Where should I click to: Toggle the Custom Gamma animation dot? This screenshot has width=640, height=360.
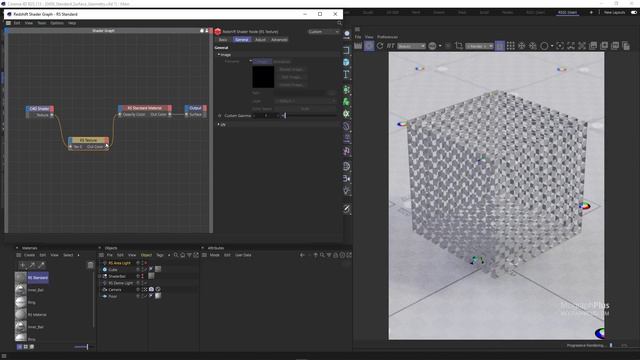[220, 116]
